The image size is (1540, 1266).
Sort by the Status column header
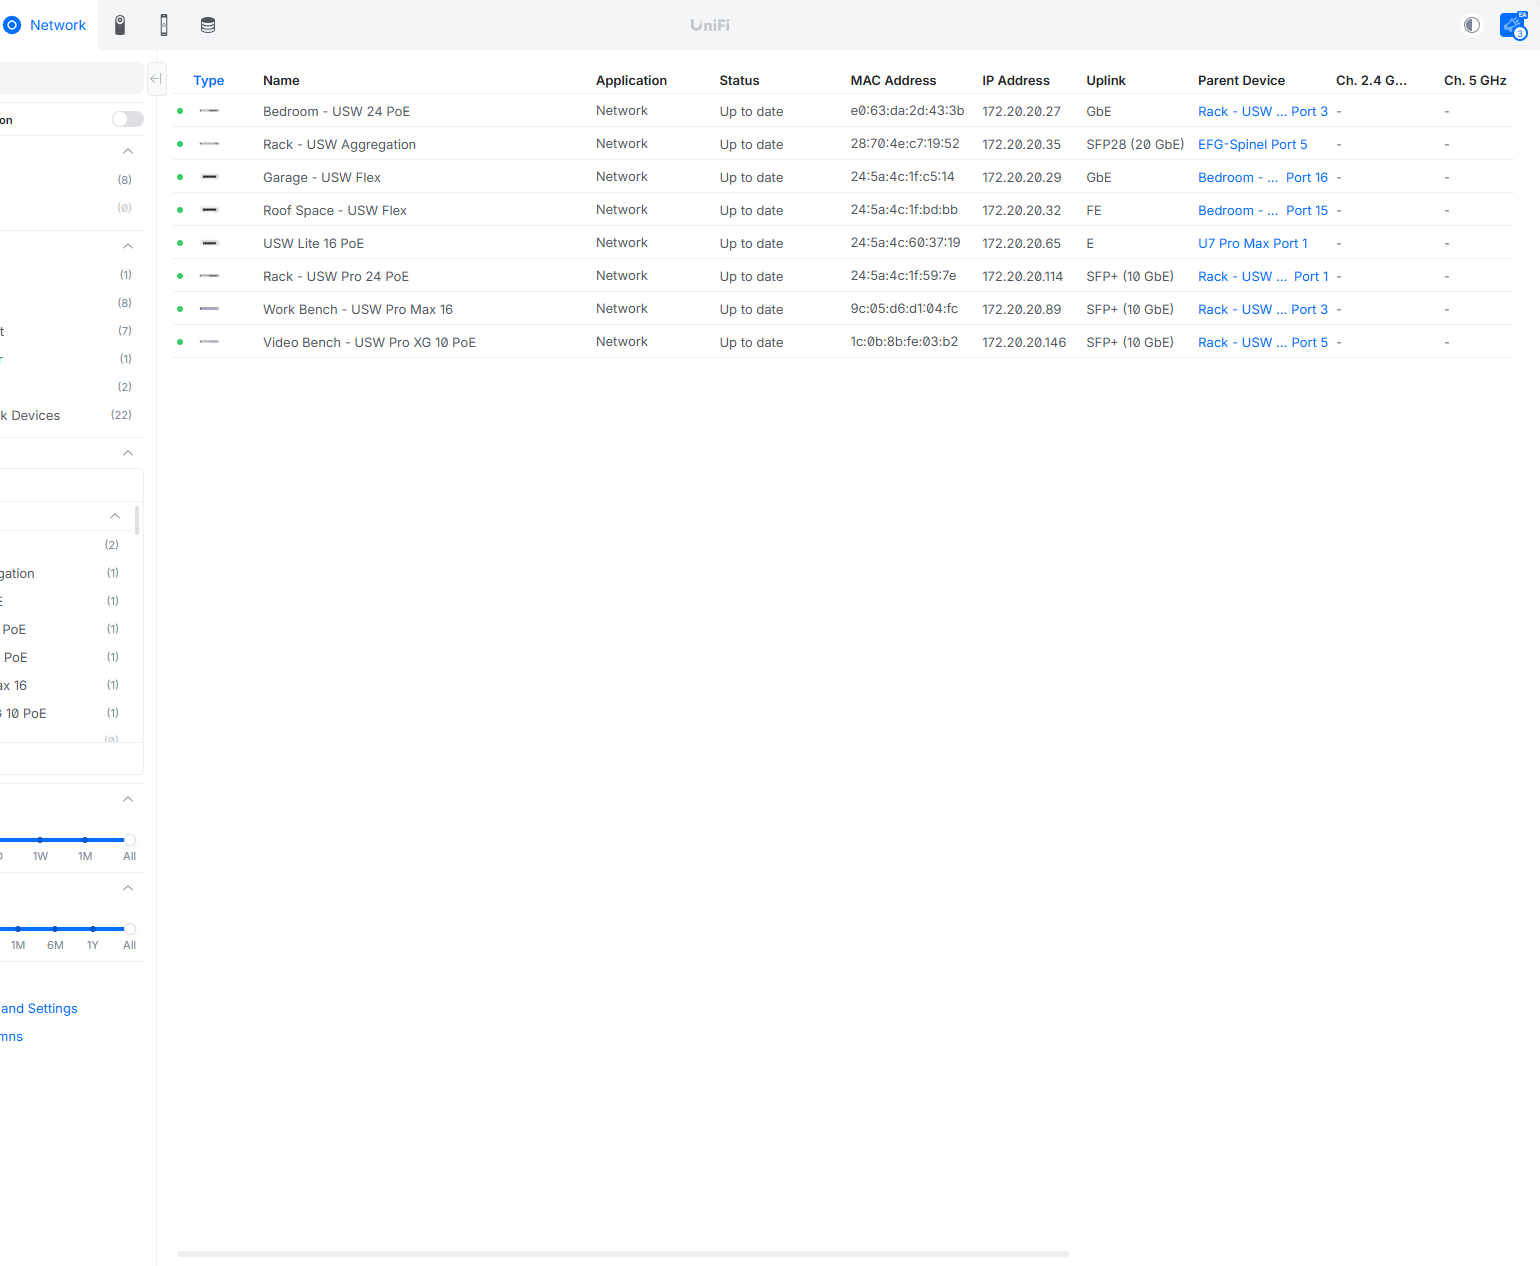(739, 81)
